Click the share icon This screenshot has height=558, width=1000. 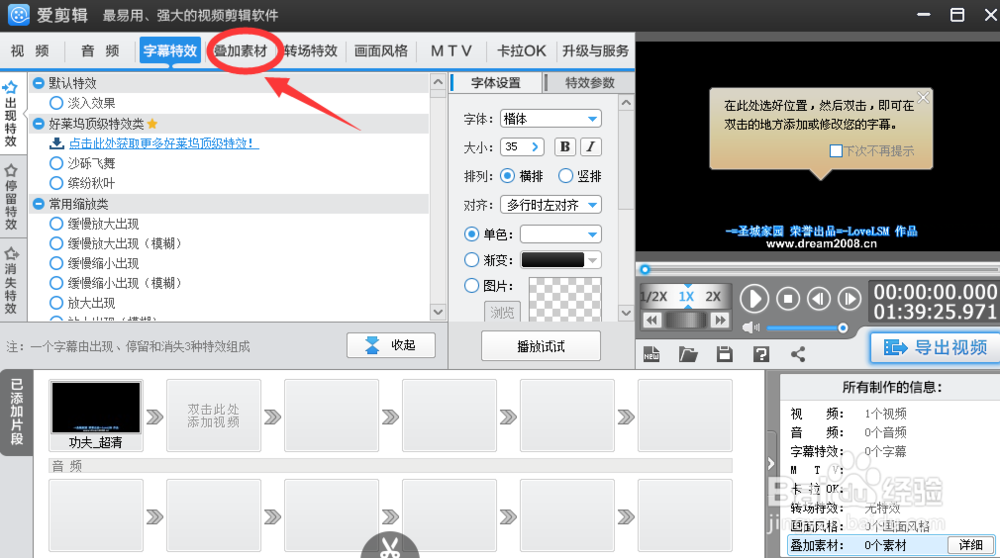798,354
